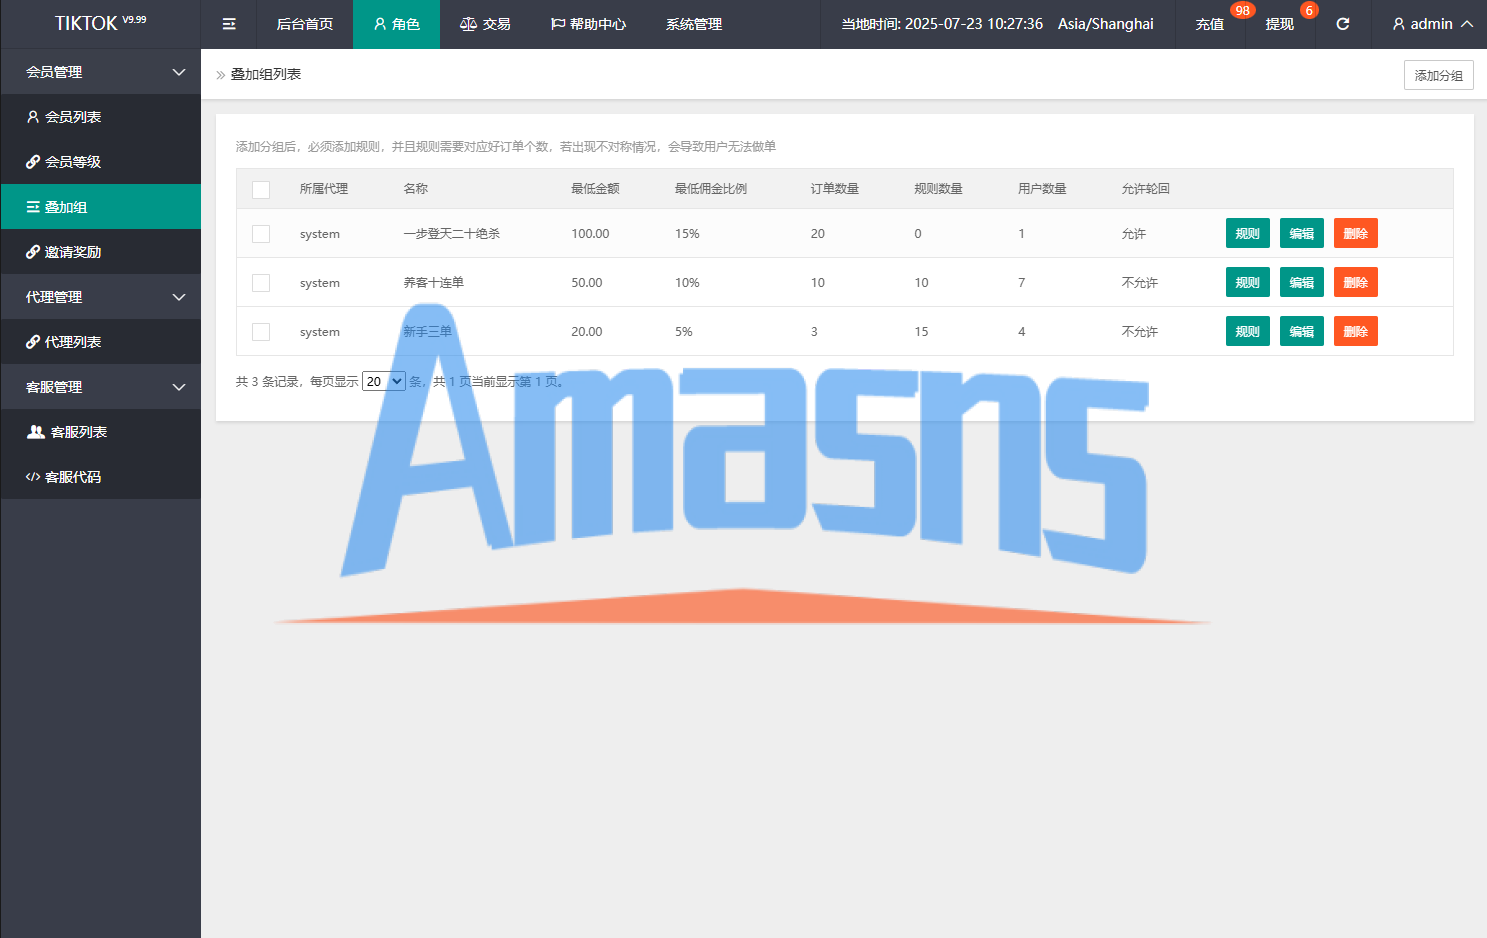Click the refresh icon in top bar

(x=1342, y=24)
